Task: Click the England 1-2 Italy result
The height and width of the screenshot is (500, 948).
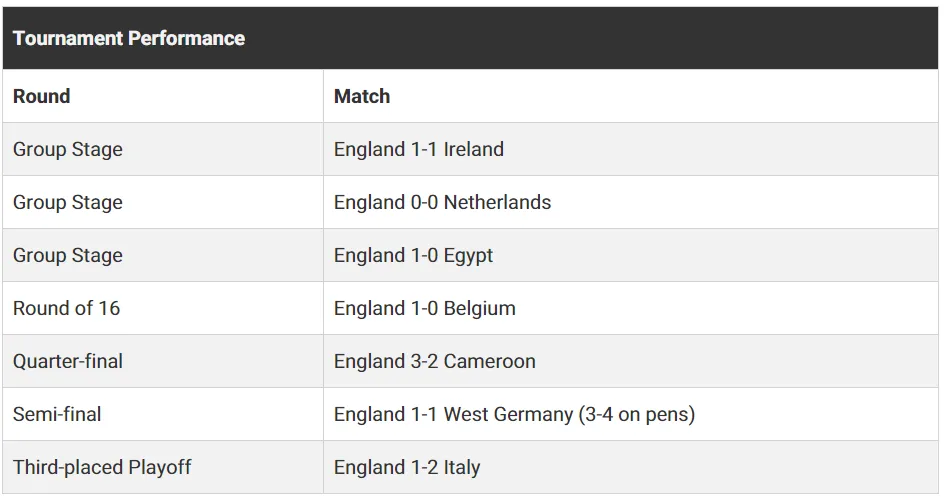Action: pos(406,467)
